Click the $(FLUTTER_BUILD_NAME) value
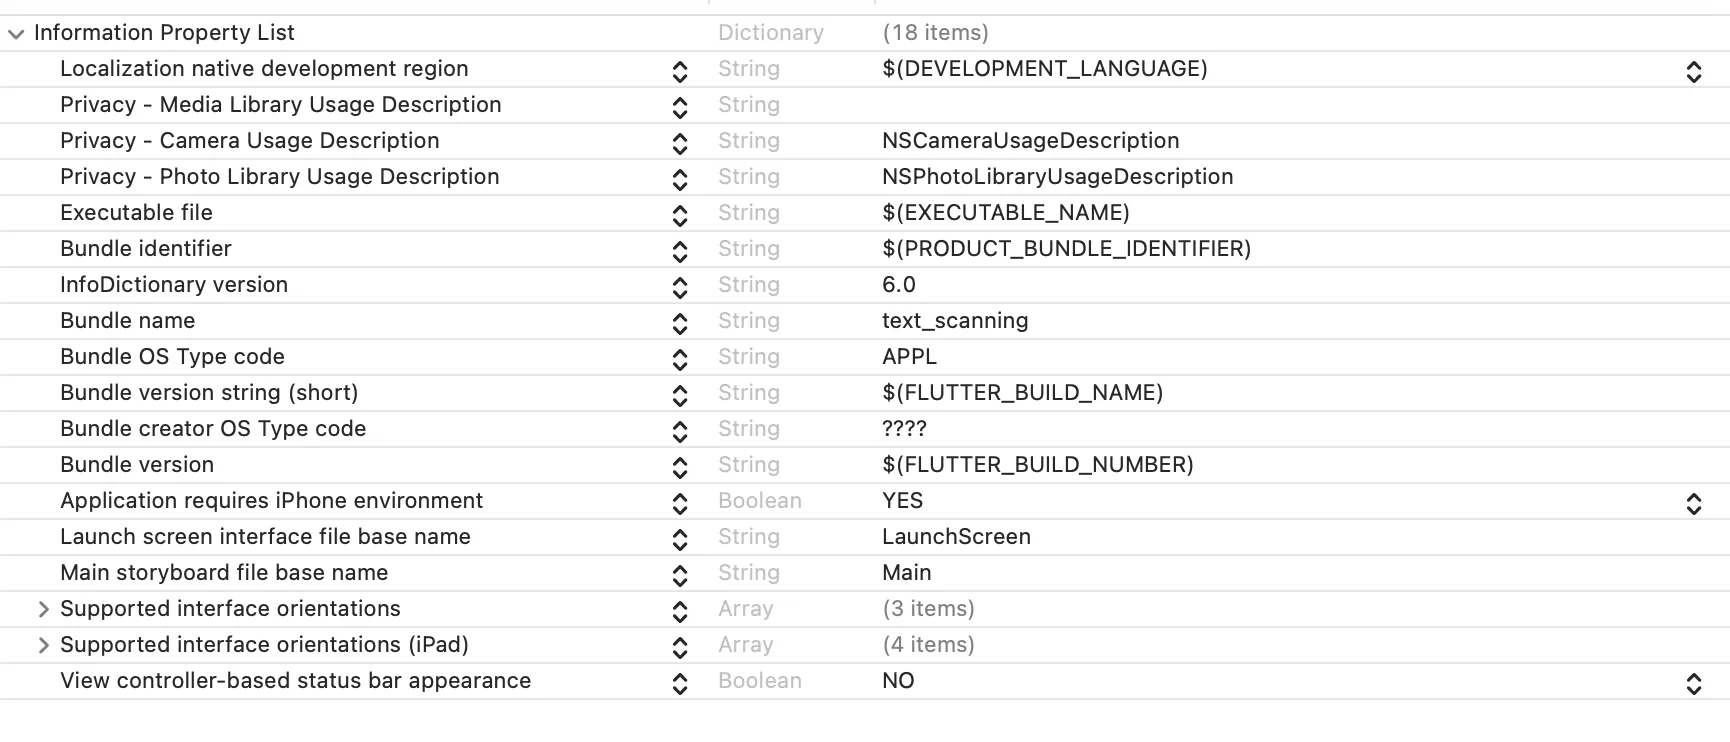The height and width of the screenshot is (742, 1730). (x=1022, y=393)
